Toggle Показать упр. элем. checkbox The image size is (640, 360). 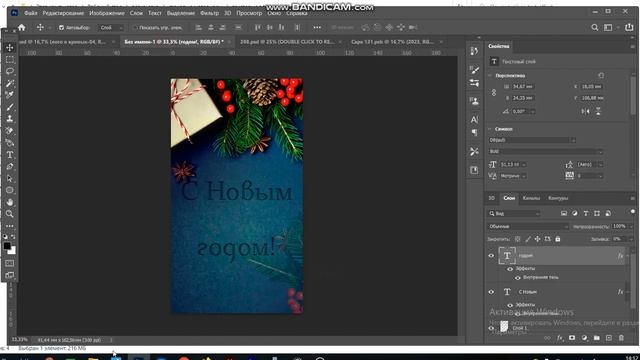(x=135, y=28)
